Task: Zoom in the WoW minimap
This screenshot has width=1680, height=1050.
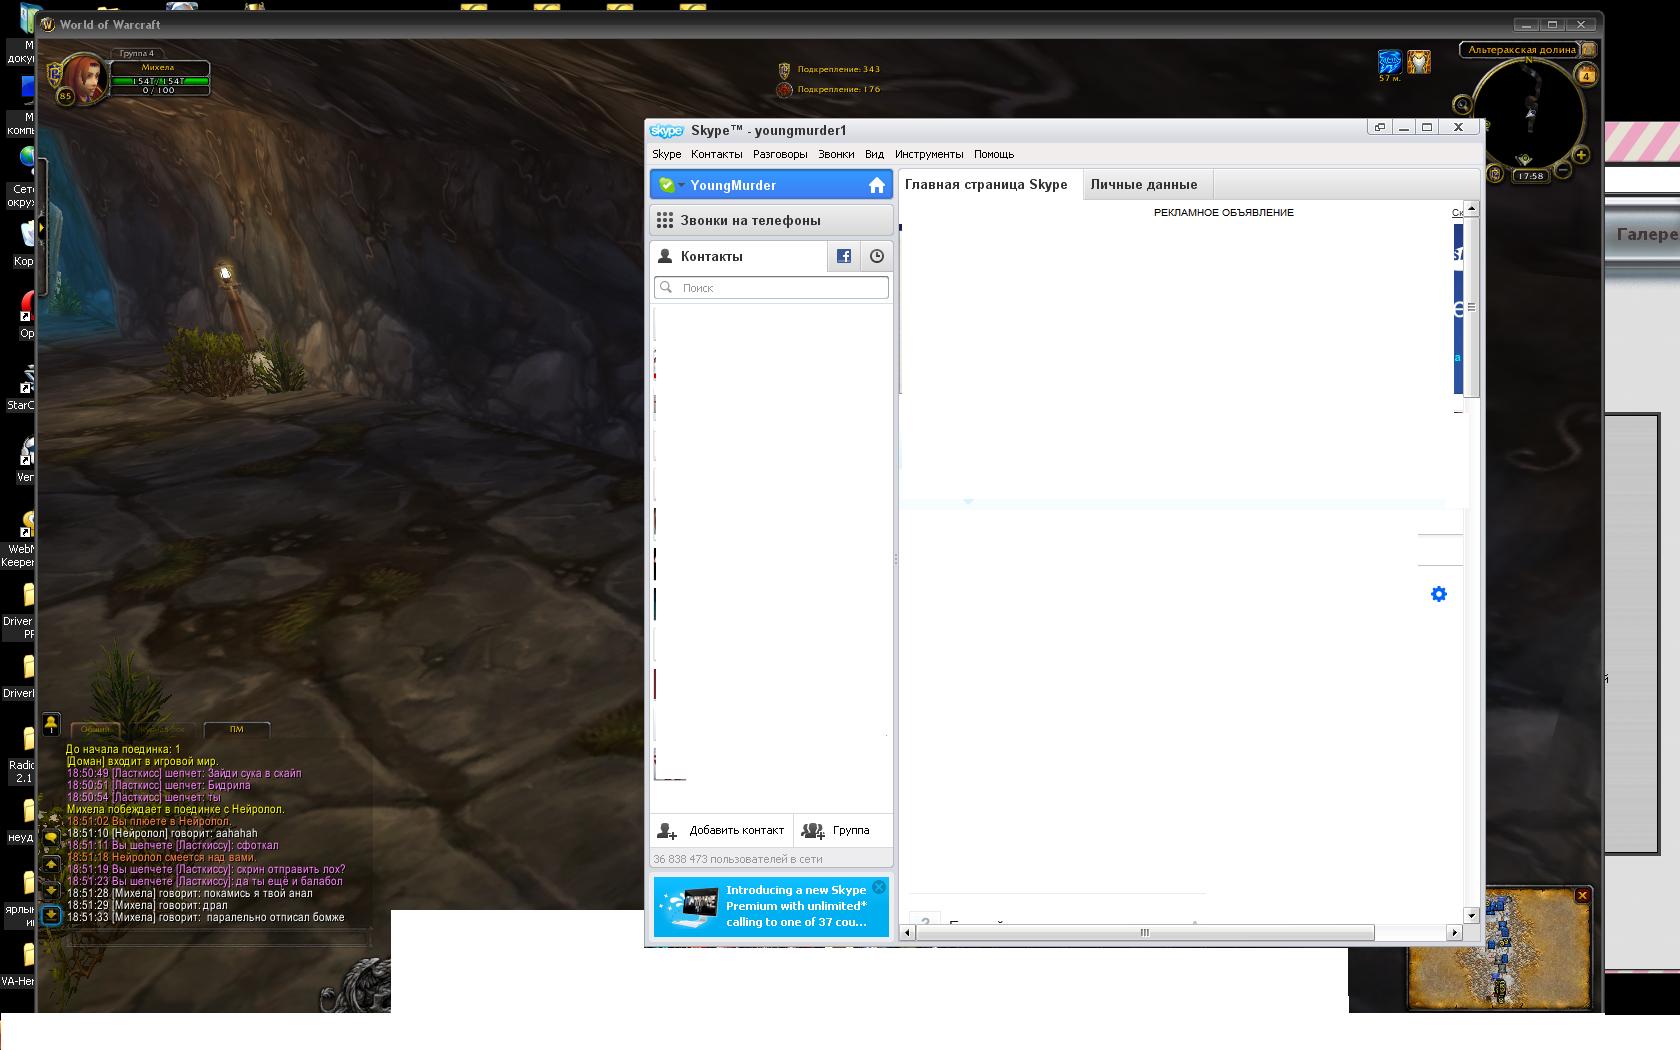Action: point(1581,154)
